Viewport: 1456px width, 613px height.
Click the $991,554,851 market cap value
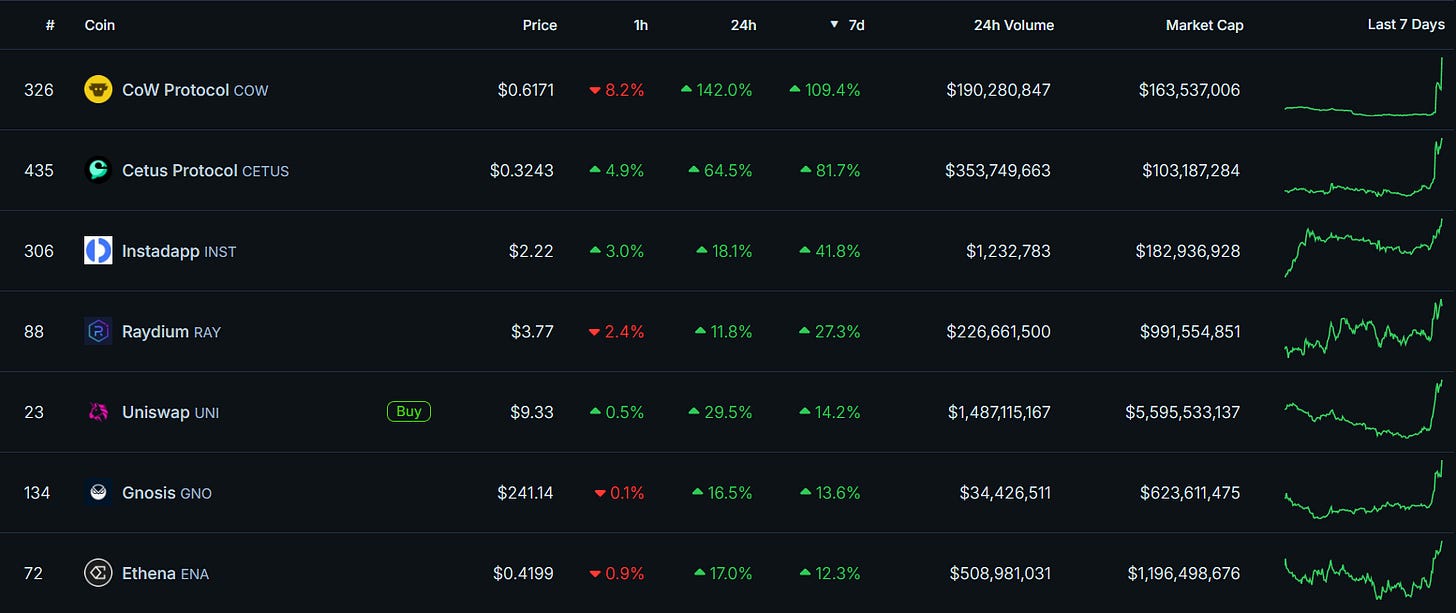[x=1190, y=331]
